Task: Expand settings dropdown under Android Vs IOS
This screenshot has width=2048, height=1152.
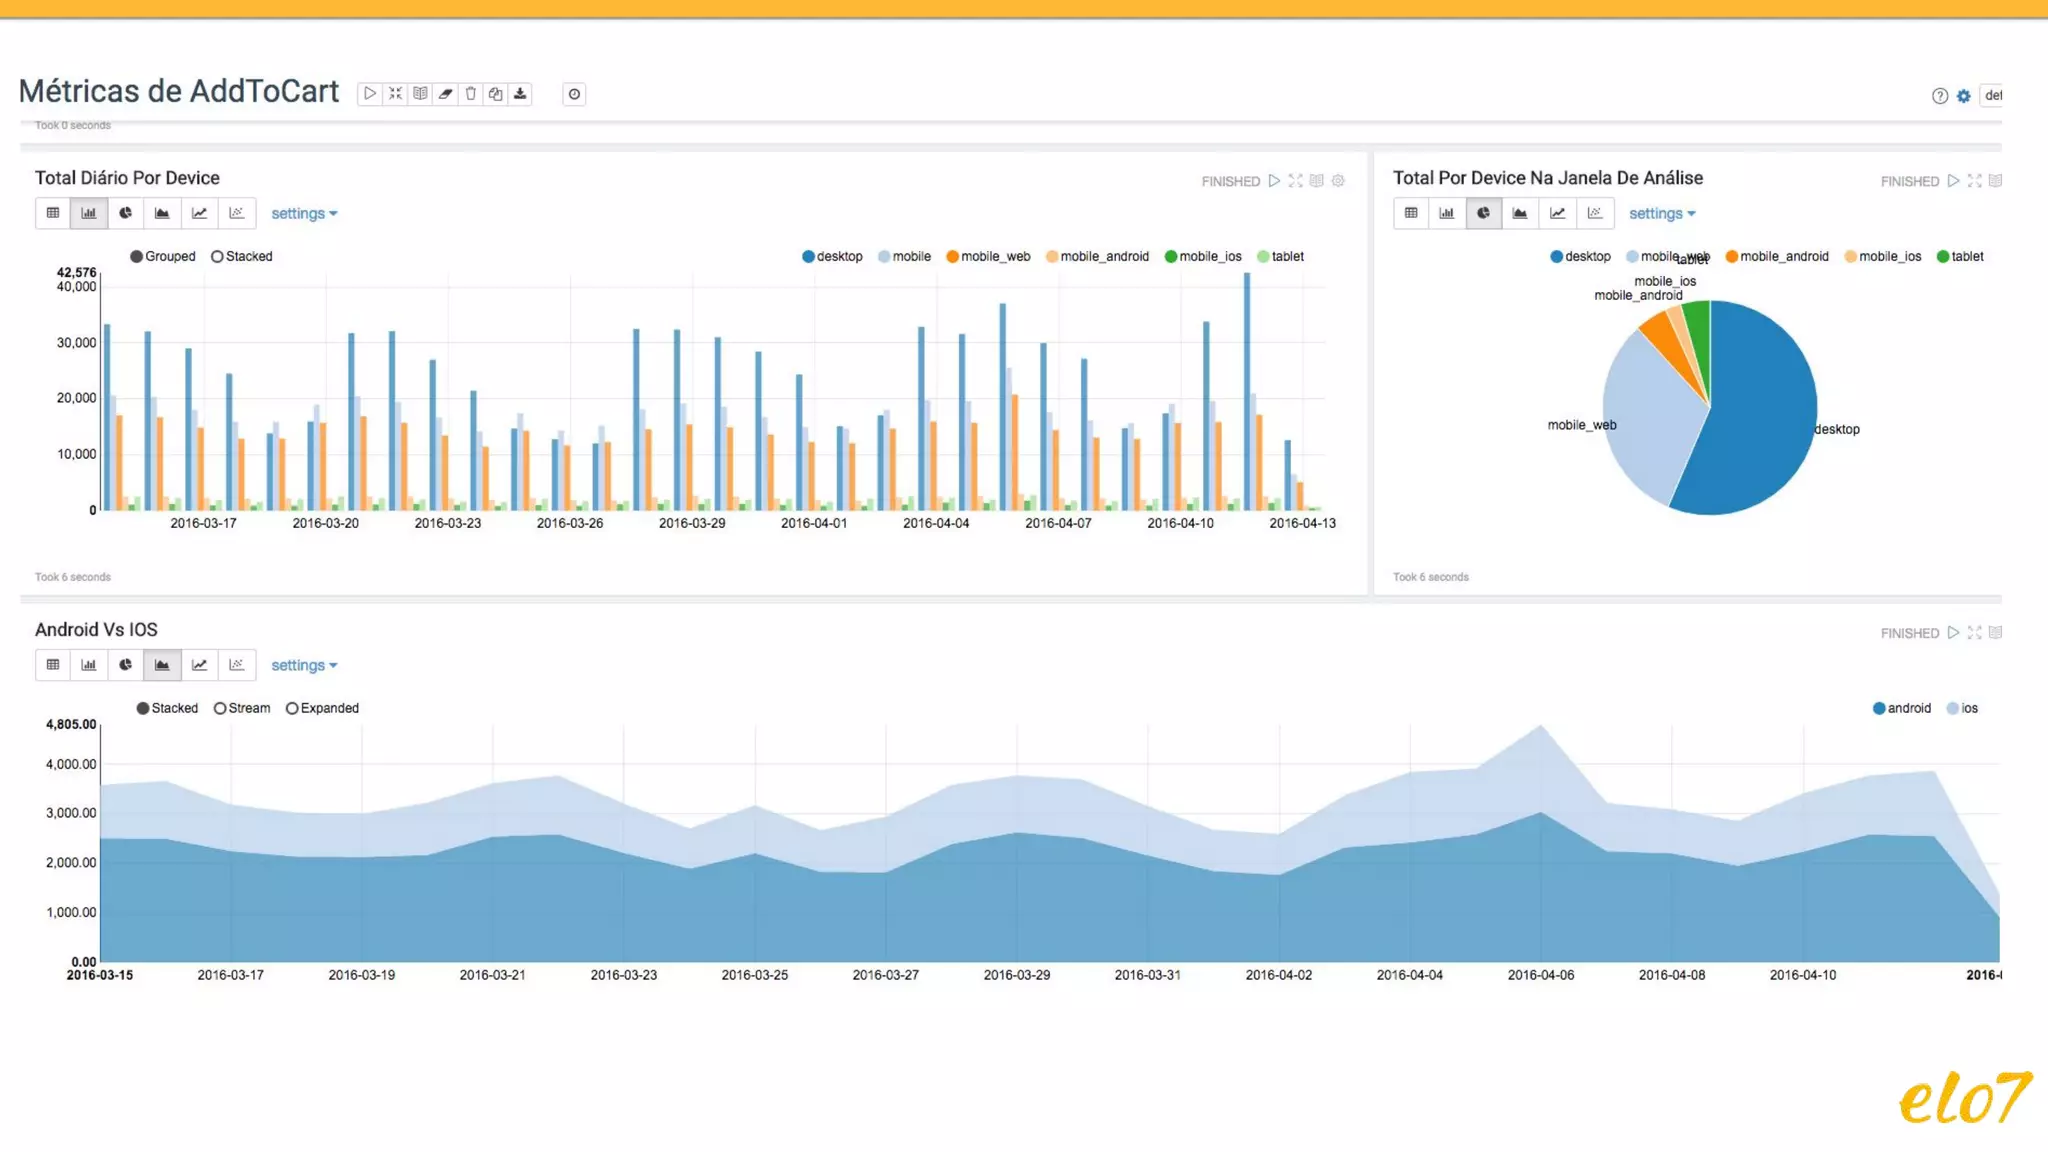Action: tap(304, 666)
